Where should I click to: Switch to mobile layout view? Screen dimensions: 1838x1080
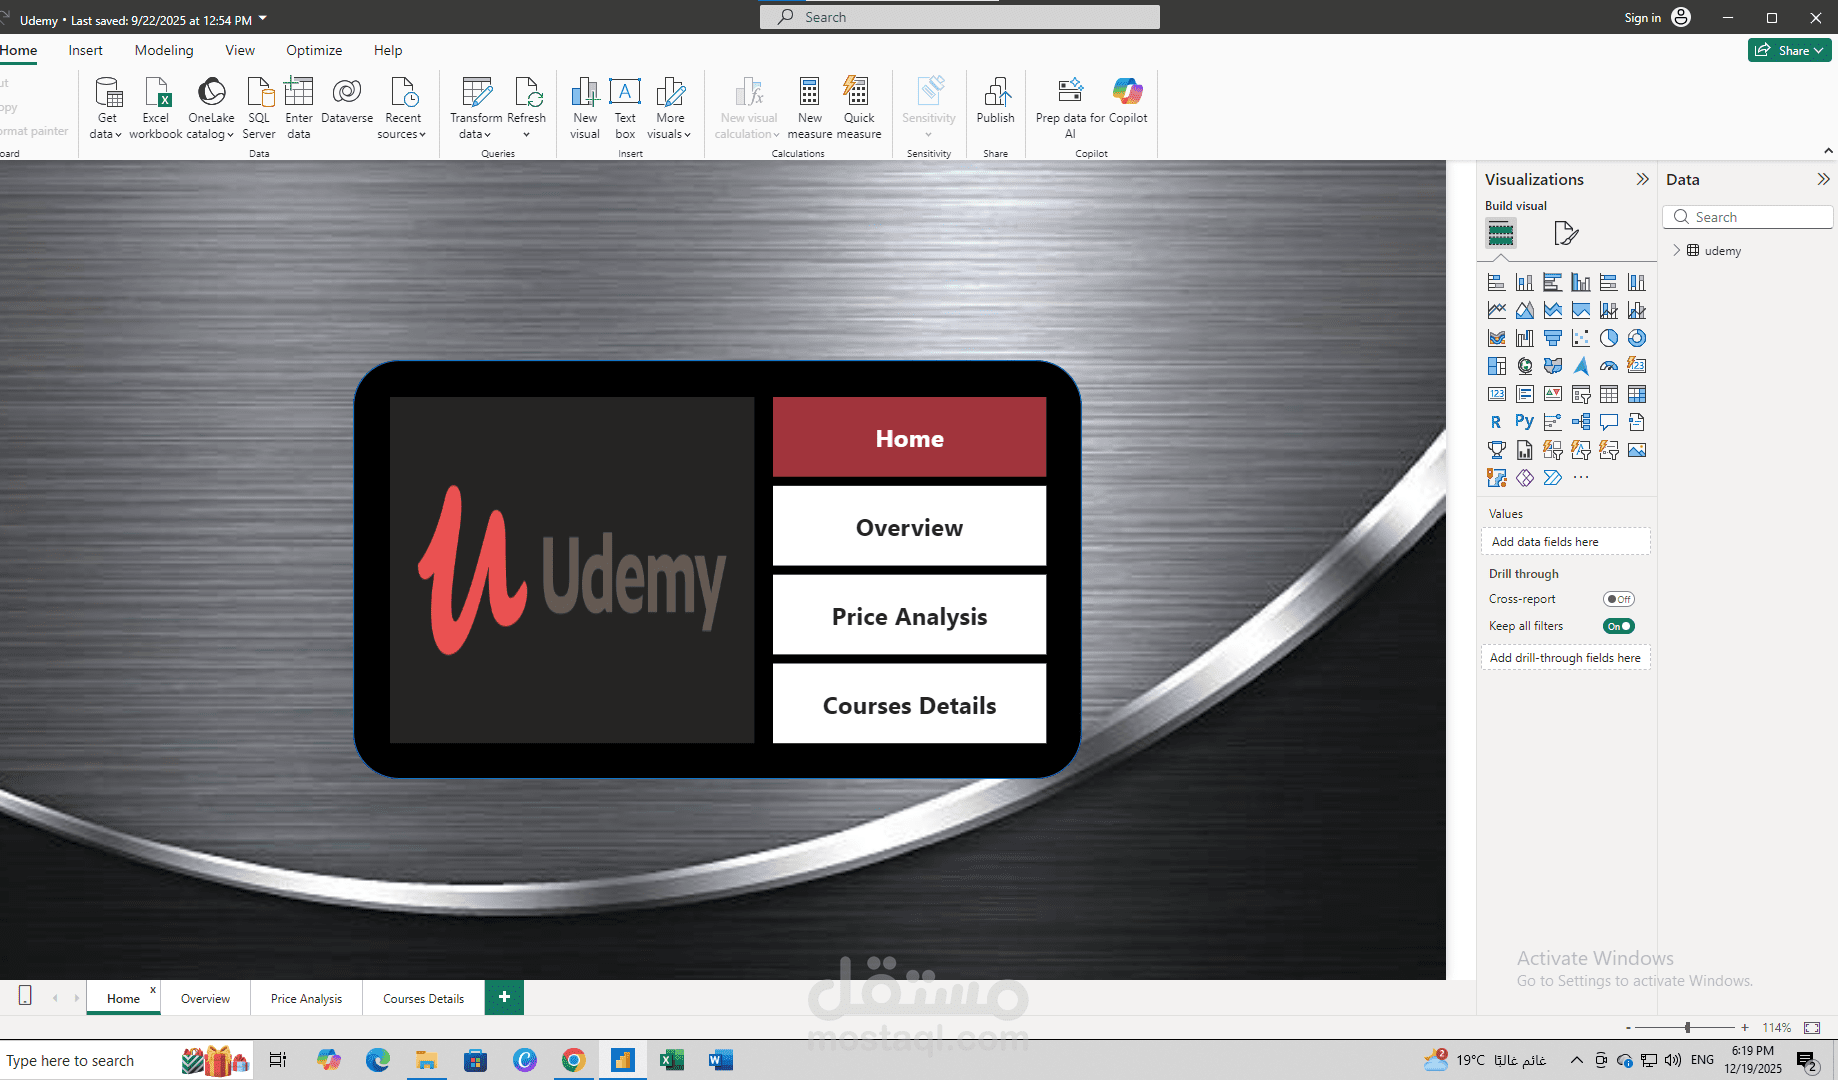click(x=25, y=996)
